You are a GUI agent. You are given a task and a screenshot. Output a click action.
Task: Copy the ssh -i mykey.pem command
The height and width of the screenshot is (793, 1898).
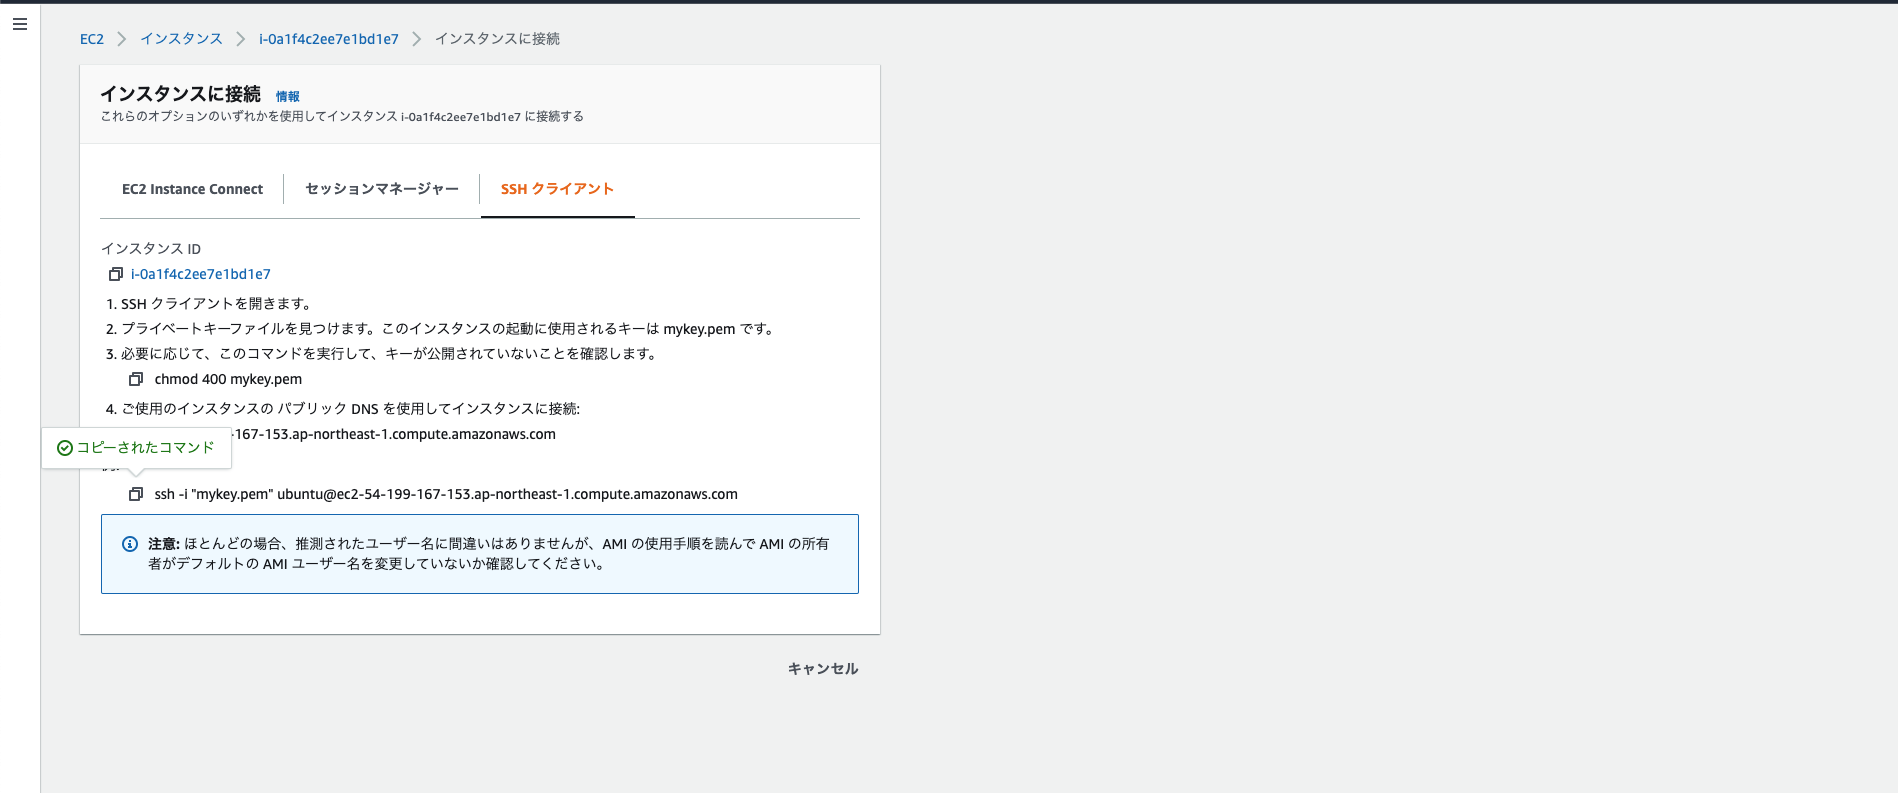pyautogui.click(x=136, y=494)
